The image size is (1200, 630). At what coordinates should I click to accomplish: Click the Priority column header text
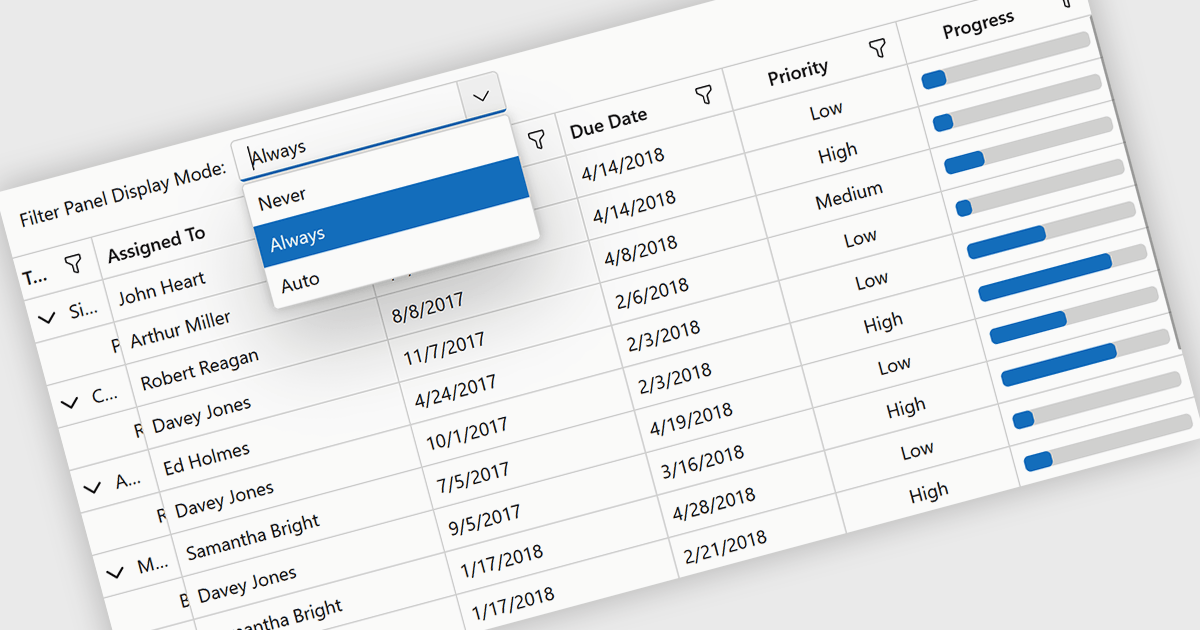pos(797,71)
